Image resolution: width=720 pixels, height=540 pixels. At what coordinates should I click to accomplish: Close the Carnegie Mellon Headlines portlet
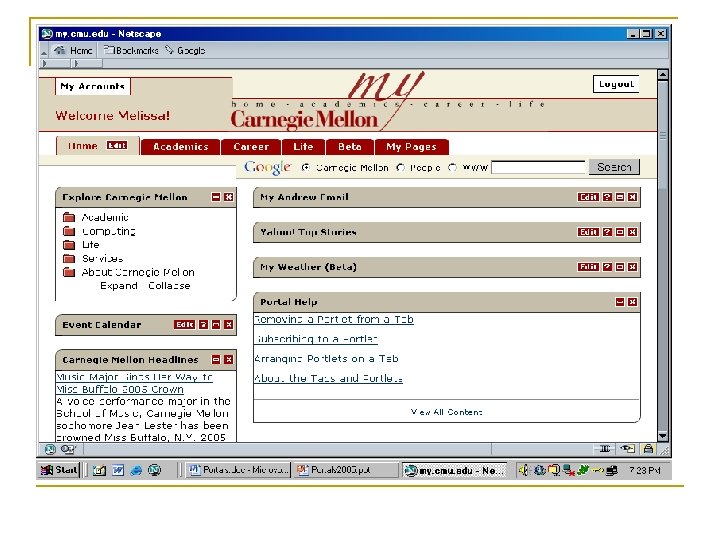tap(229, 360)
